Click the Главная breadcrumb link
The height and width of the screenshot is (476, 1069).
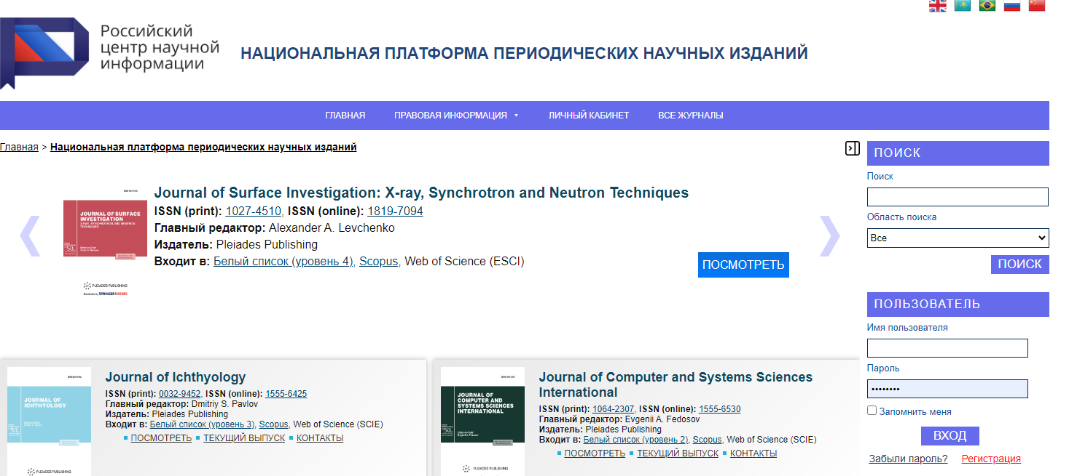pyautogui.click(x=19, y=147)
